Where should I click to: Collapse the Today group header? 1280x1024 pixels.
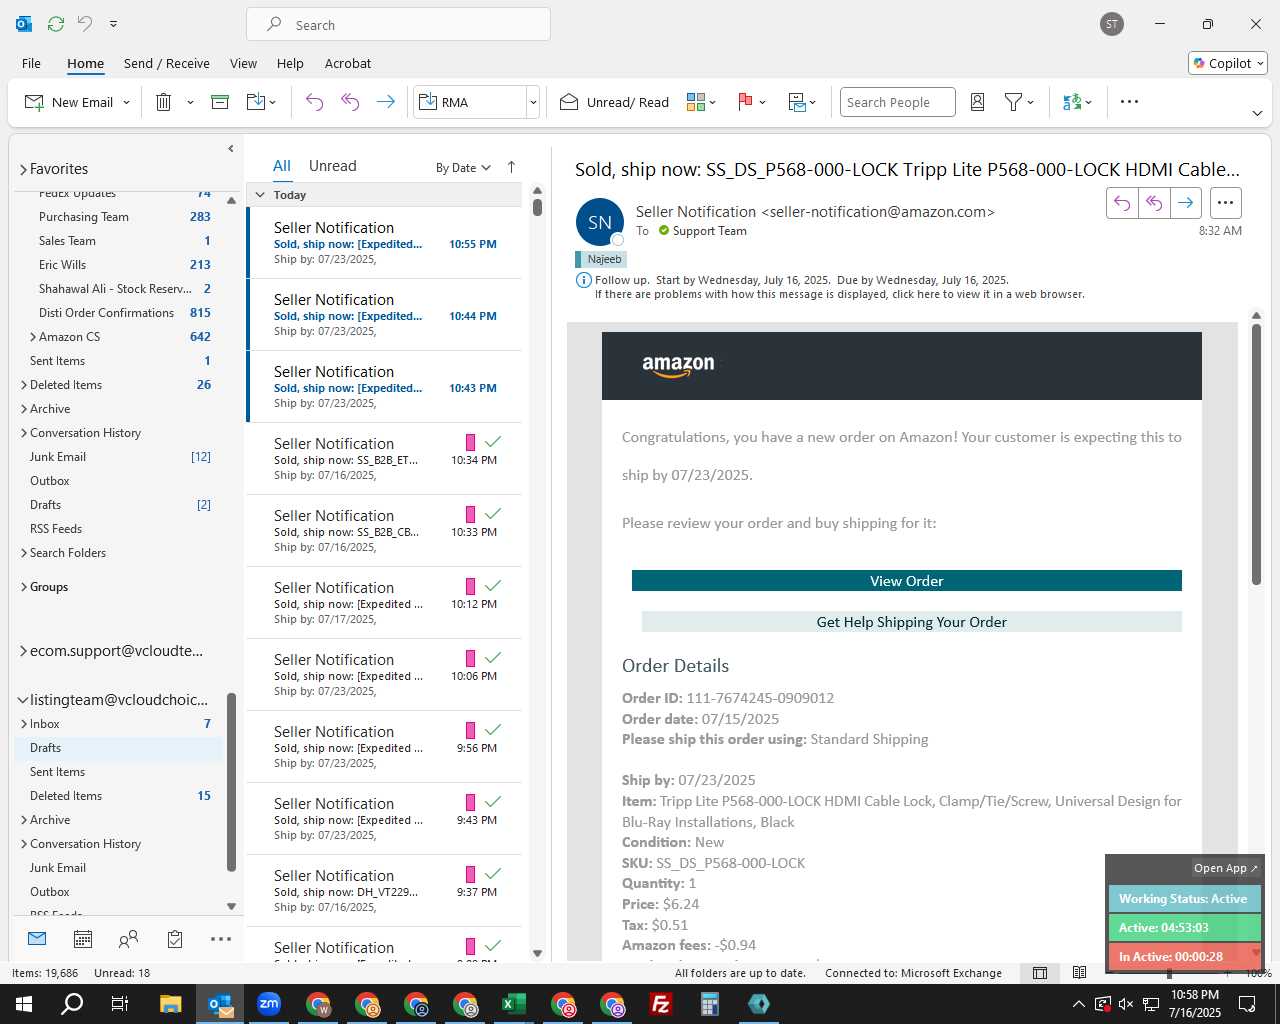coord(260,195)
